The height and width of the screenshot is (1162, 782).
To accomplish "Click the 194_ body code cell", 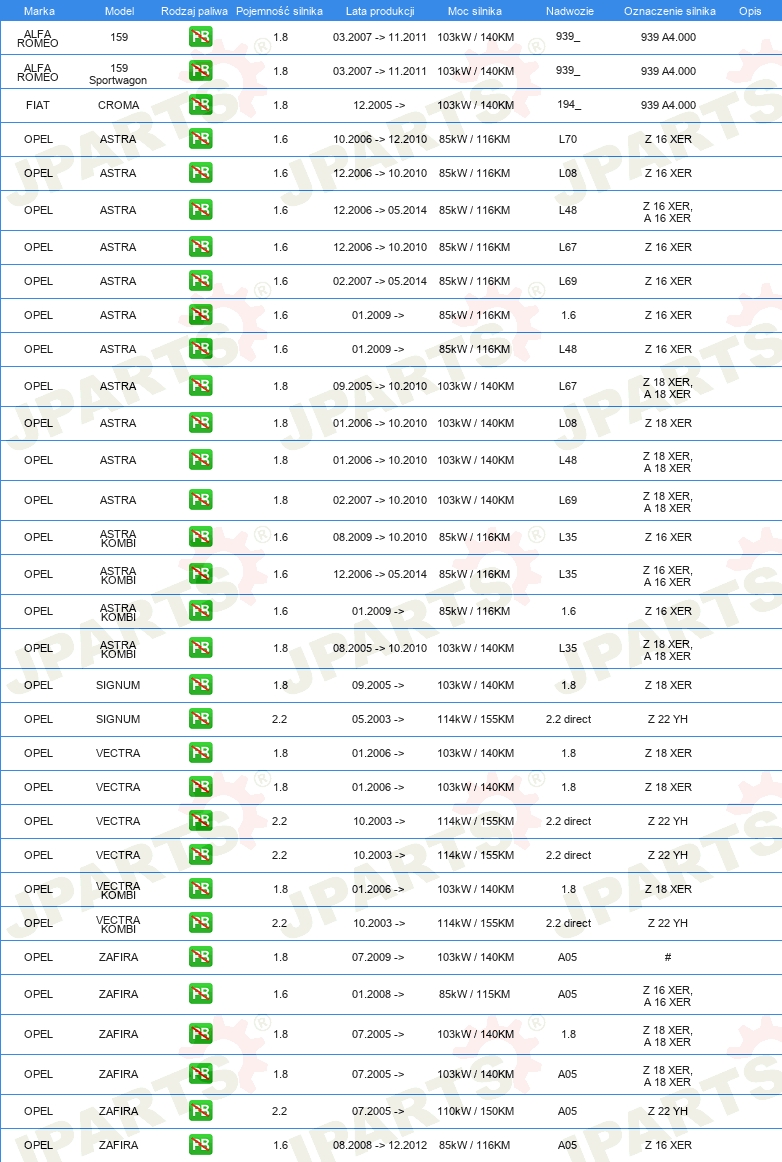I will pyautogui.click(x=569, y=104).
